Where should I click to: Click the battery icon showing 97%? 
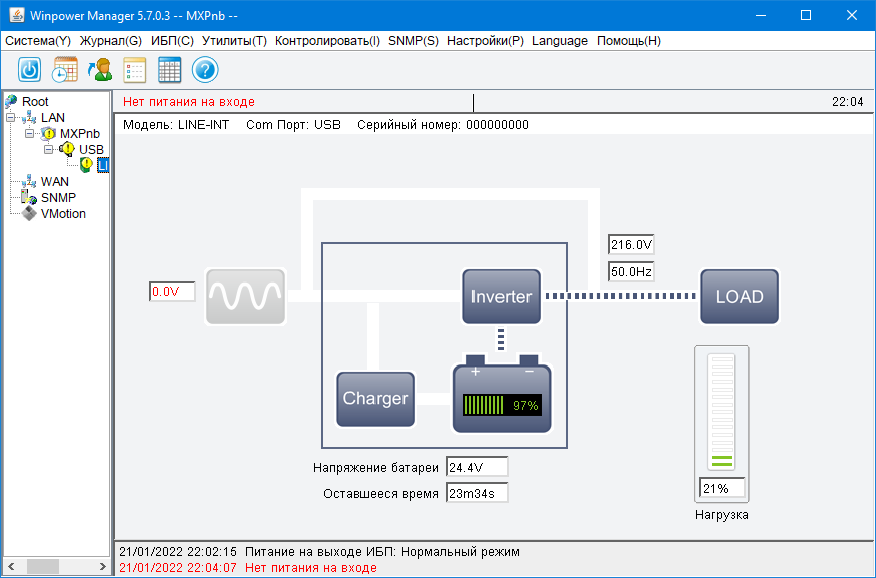pyautogui.click(x=502, y=394)
